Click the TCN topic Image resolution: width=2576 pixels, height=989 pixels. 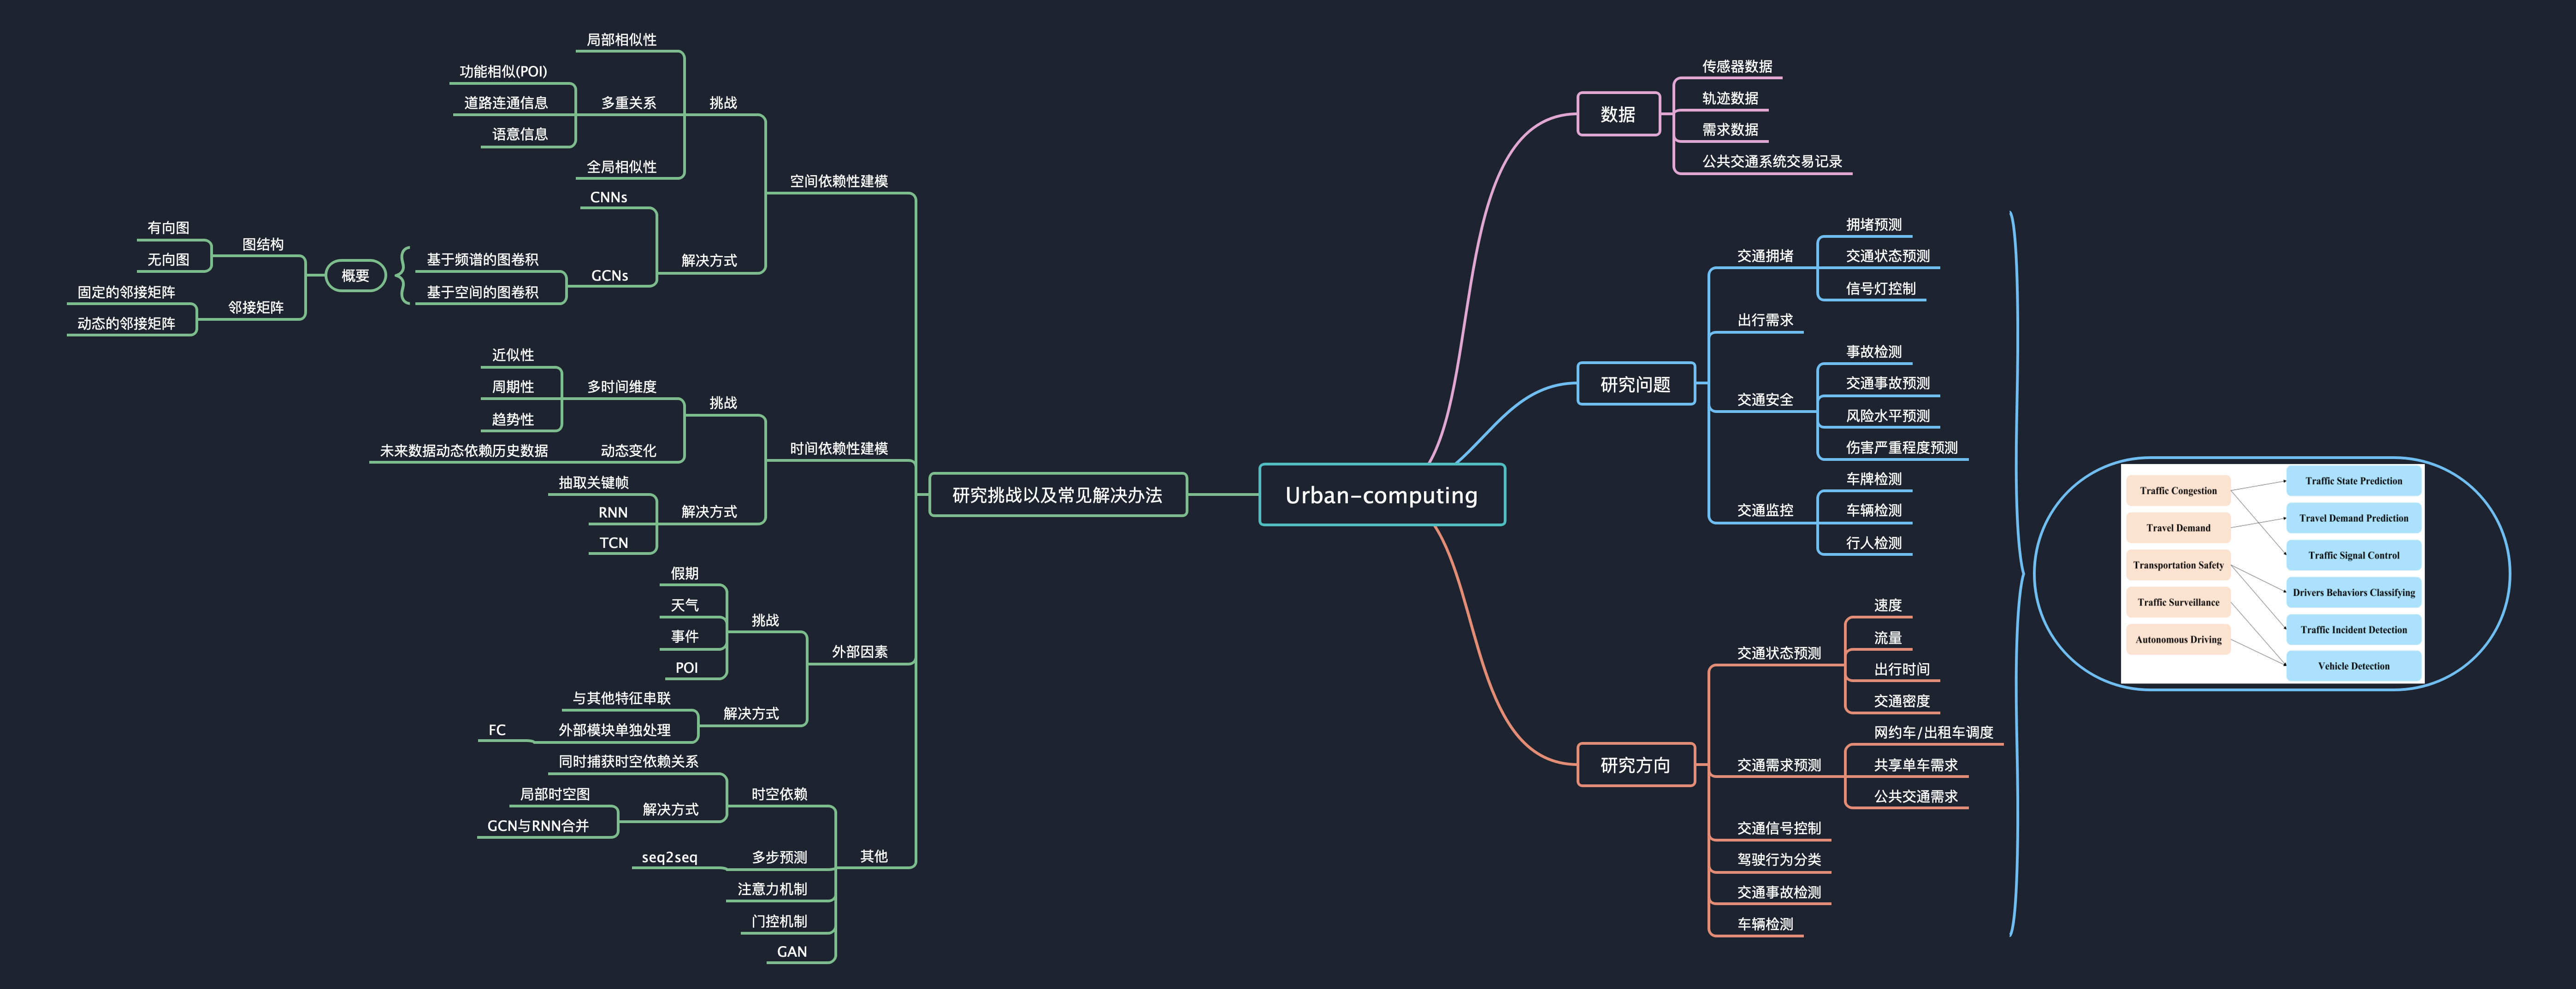614,542
